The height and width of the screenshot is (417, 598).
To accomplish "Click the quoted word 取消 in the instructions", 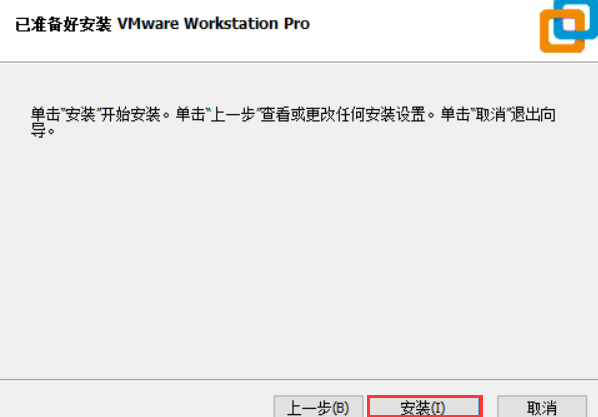I will coord(490,114).
